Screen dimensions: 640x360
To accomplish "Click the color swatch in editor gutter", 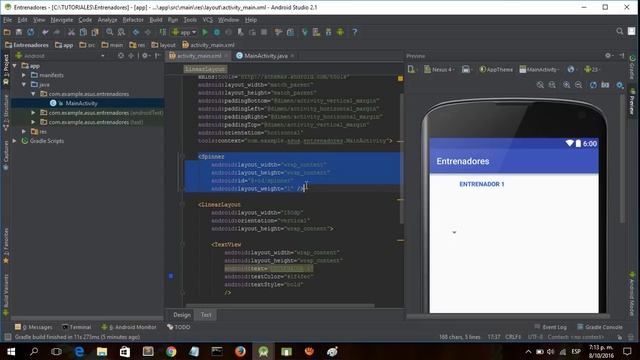I will point(171,276).
